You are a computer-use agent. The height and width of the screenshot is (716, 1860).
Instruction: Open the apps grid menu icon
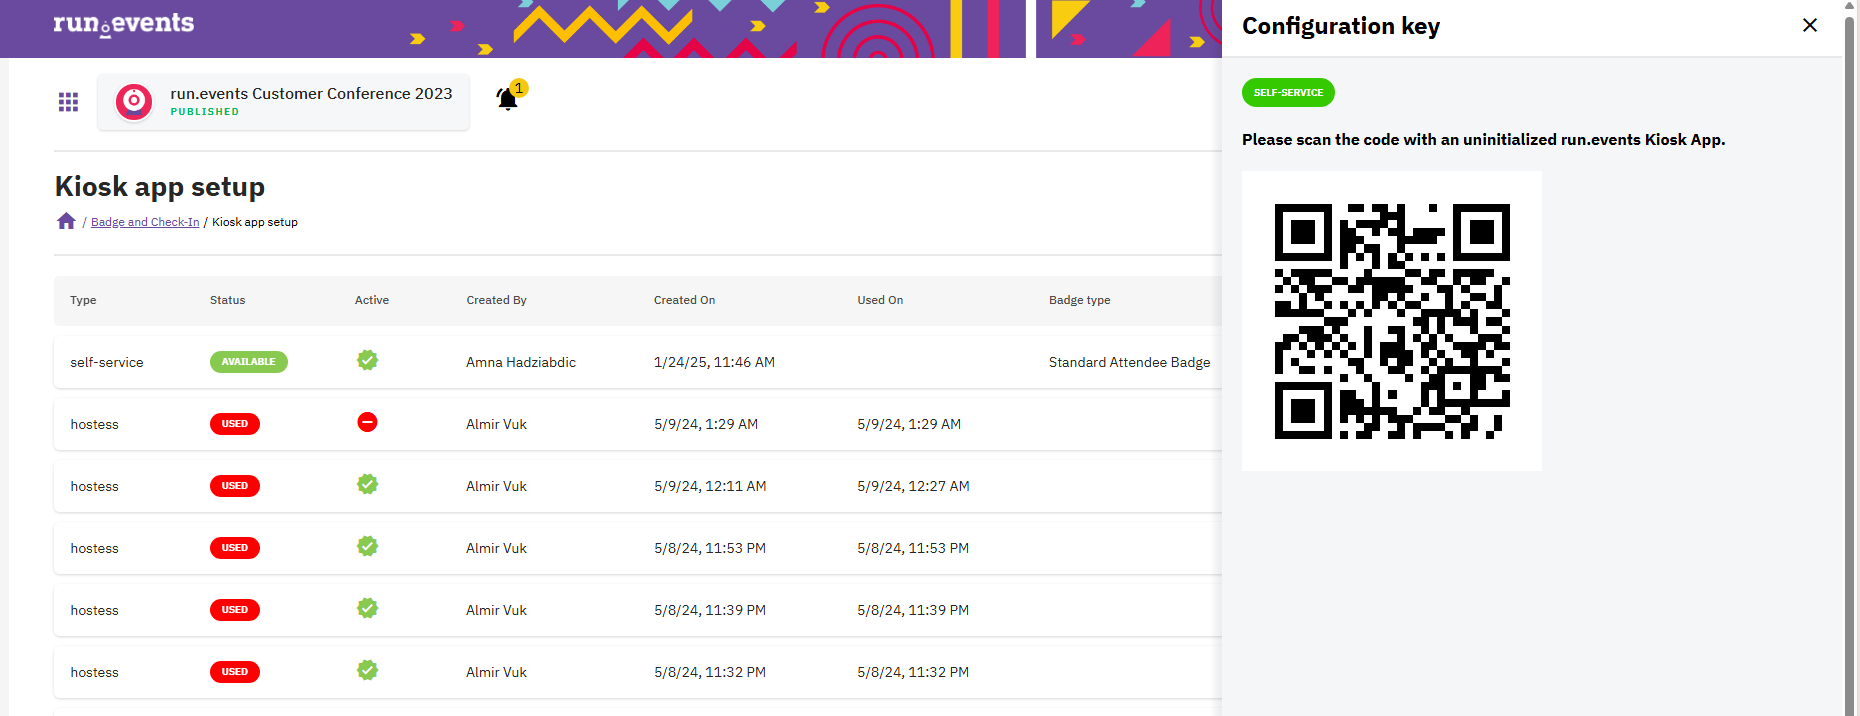pyautogui.click(x=68, y=102)
